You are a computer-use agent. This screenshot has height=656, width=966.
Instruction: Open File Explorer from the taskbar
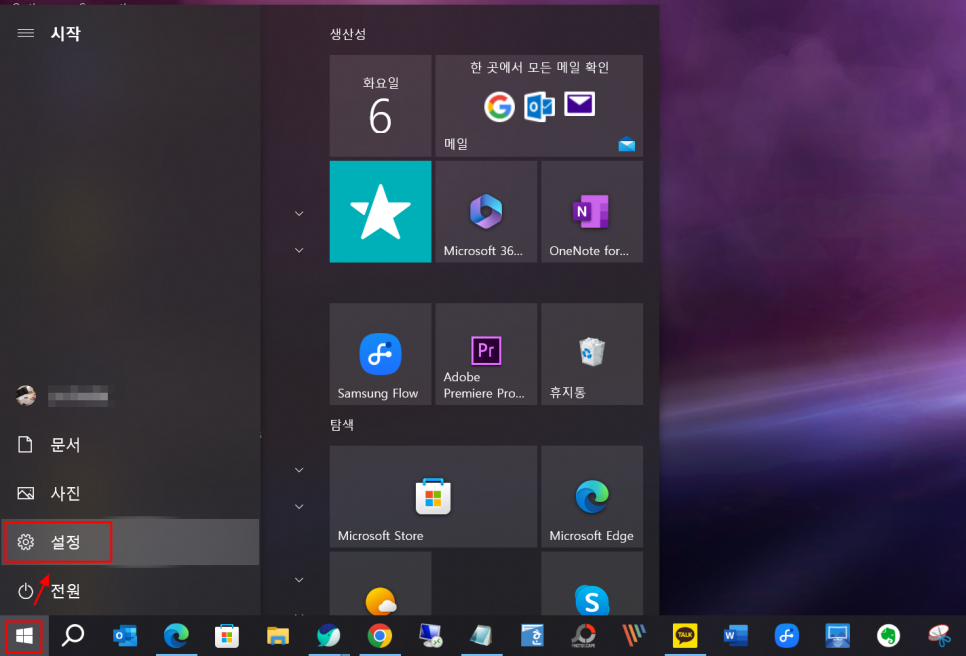coord(278,635)
